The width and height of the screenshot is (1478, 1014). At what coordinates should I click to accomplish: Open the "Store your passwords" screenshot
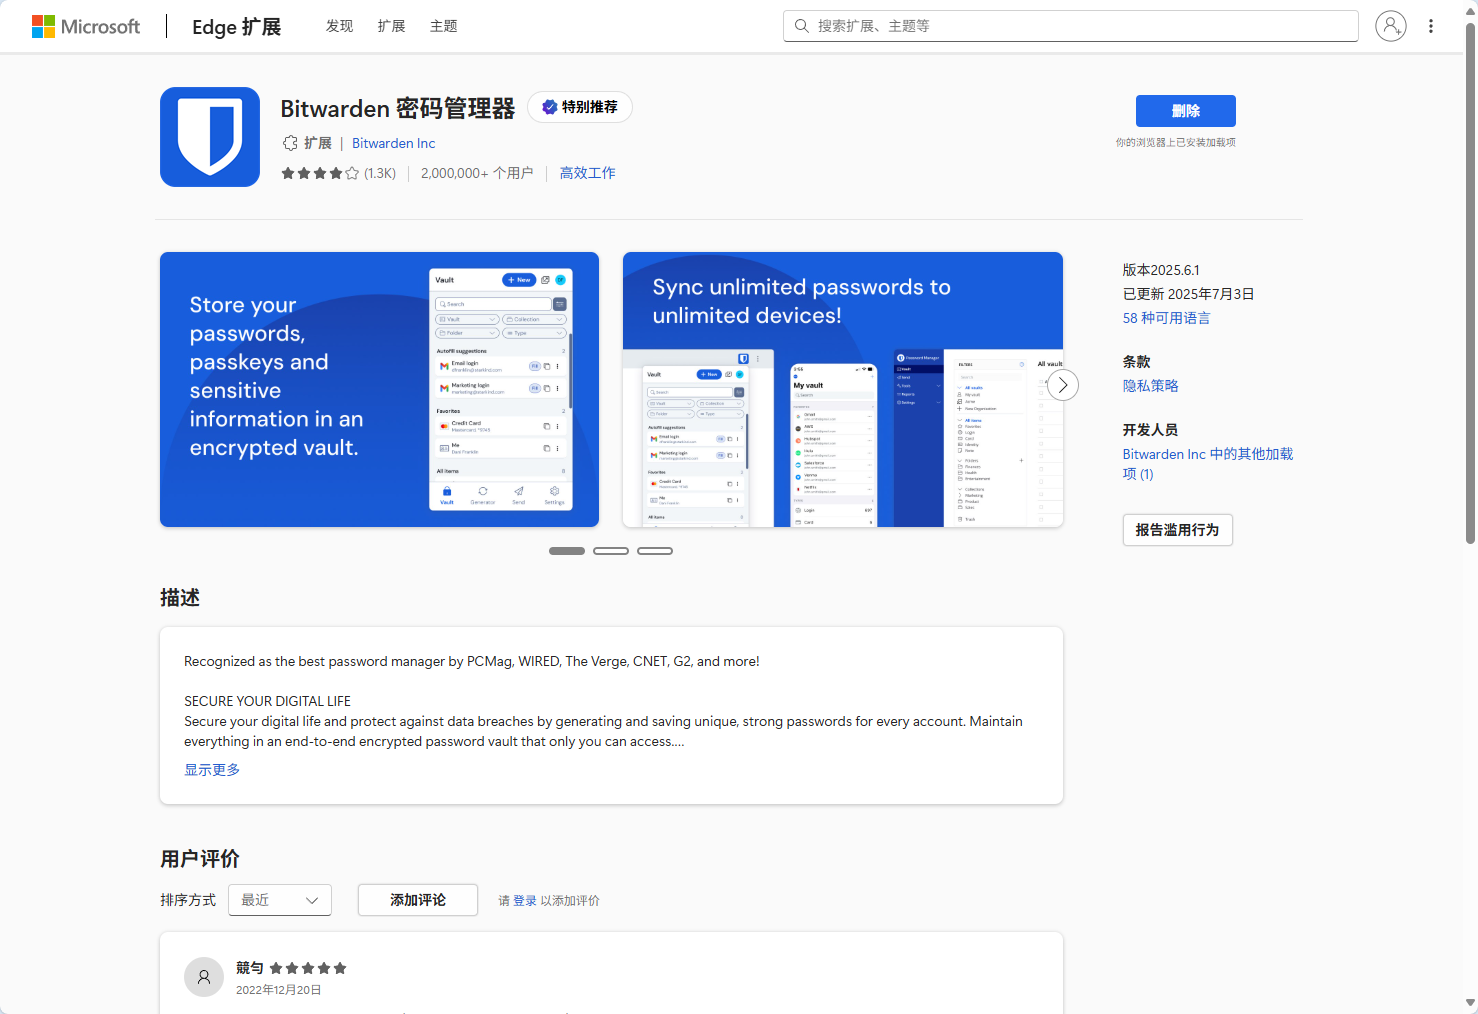pos(379,389)
